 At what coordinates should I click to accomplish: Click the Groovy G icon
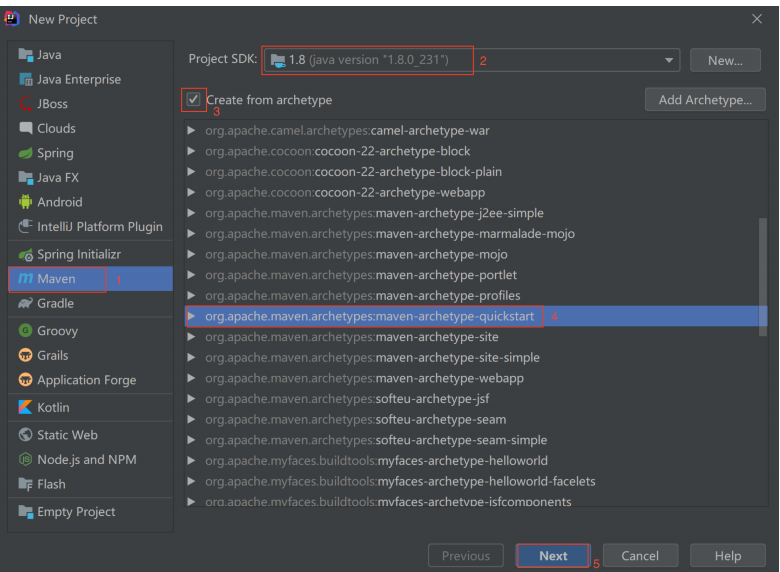pos(25,330)
